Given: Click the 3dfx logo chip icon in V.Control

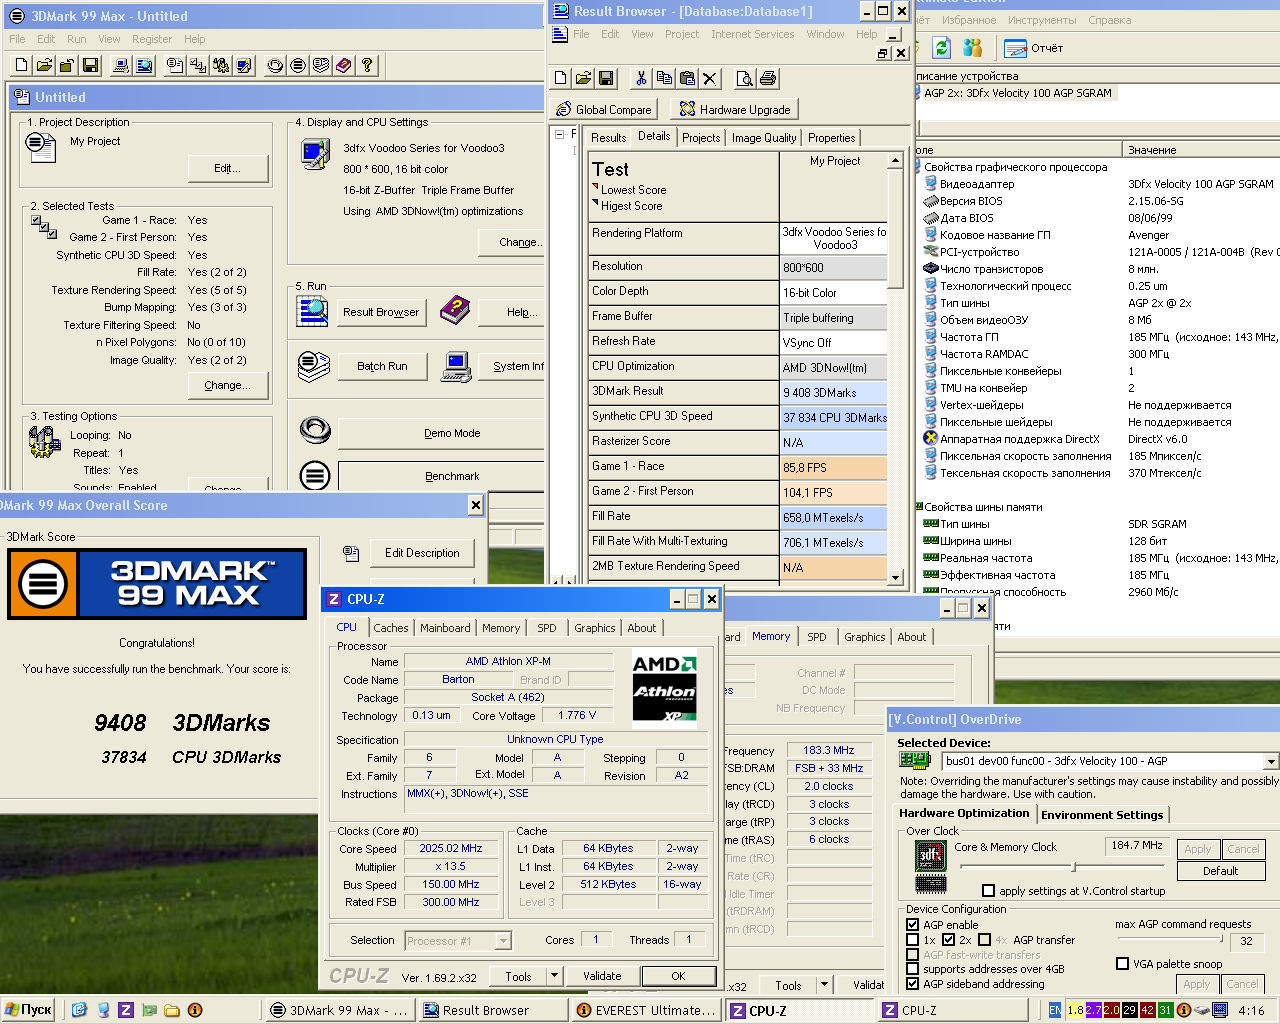Looking at the screenshot, I should tap(930, 856).
